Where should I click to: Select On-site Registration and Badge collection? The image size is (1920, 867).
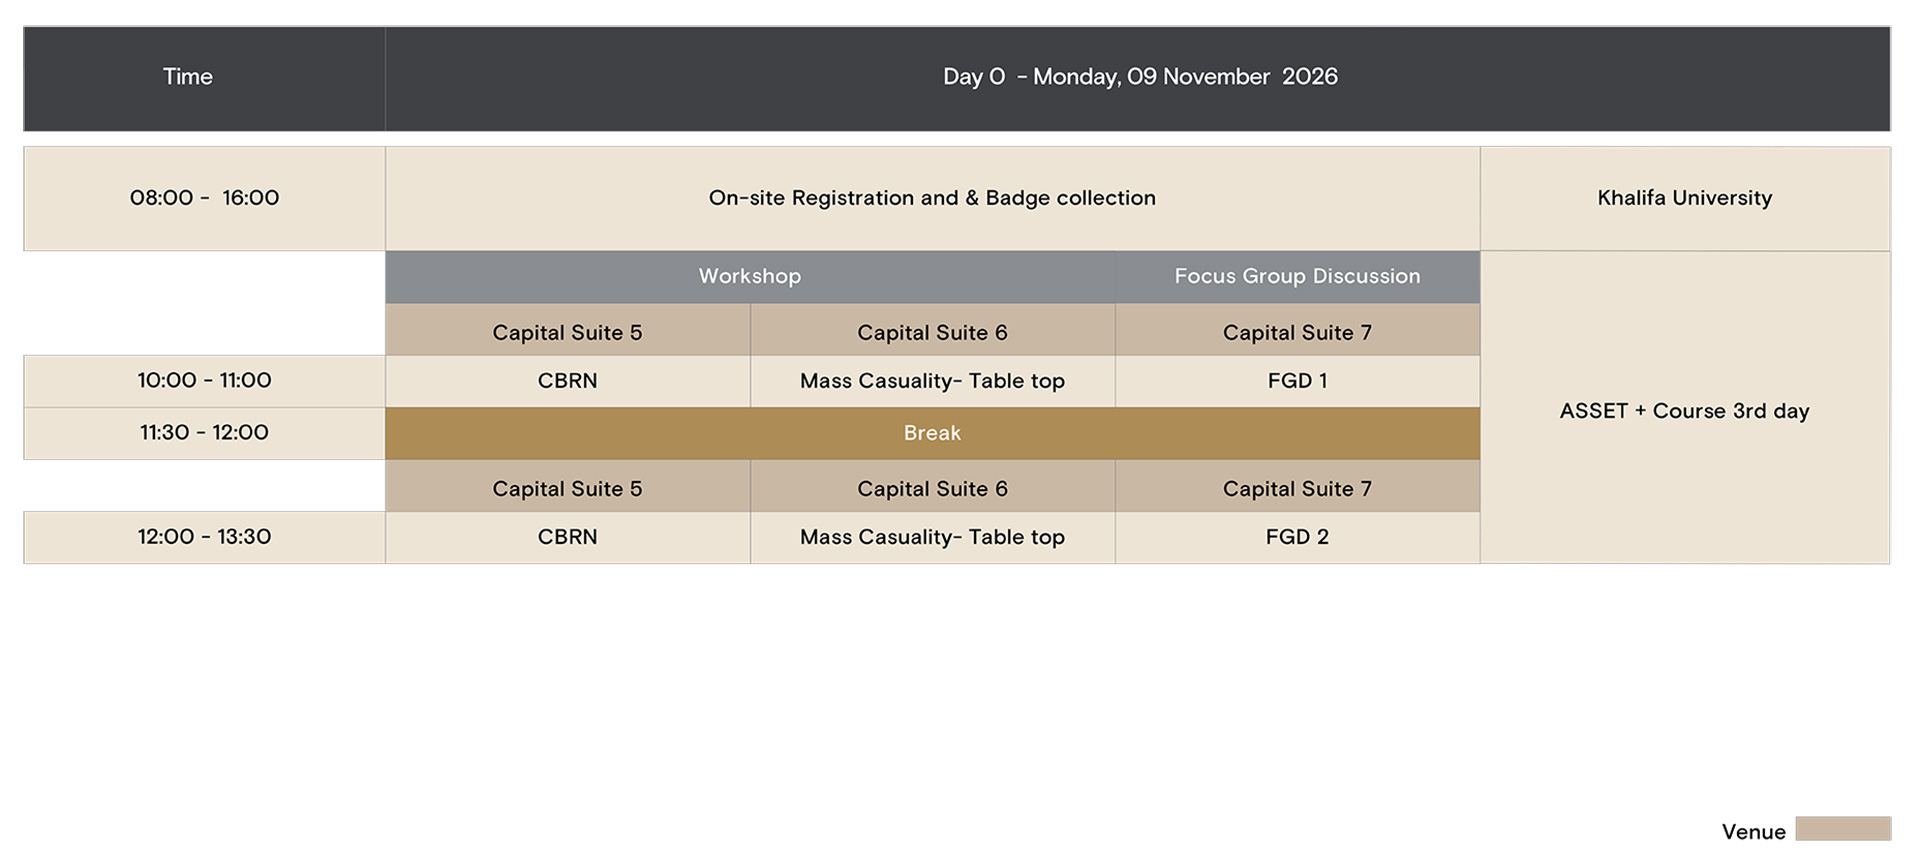pos(931,198)
